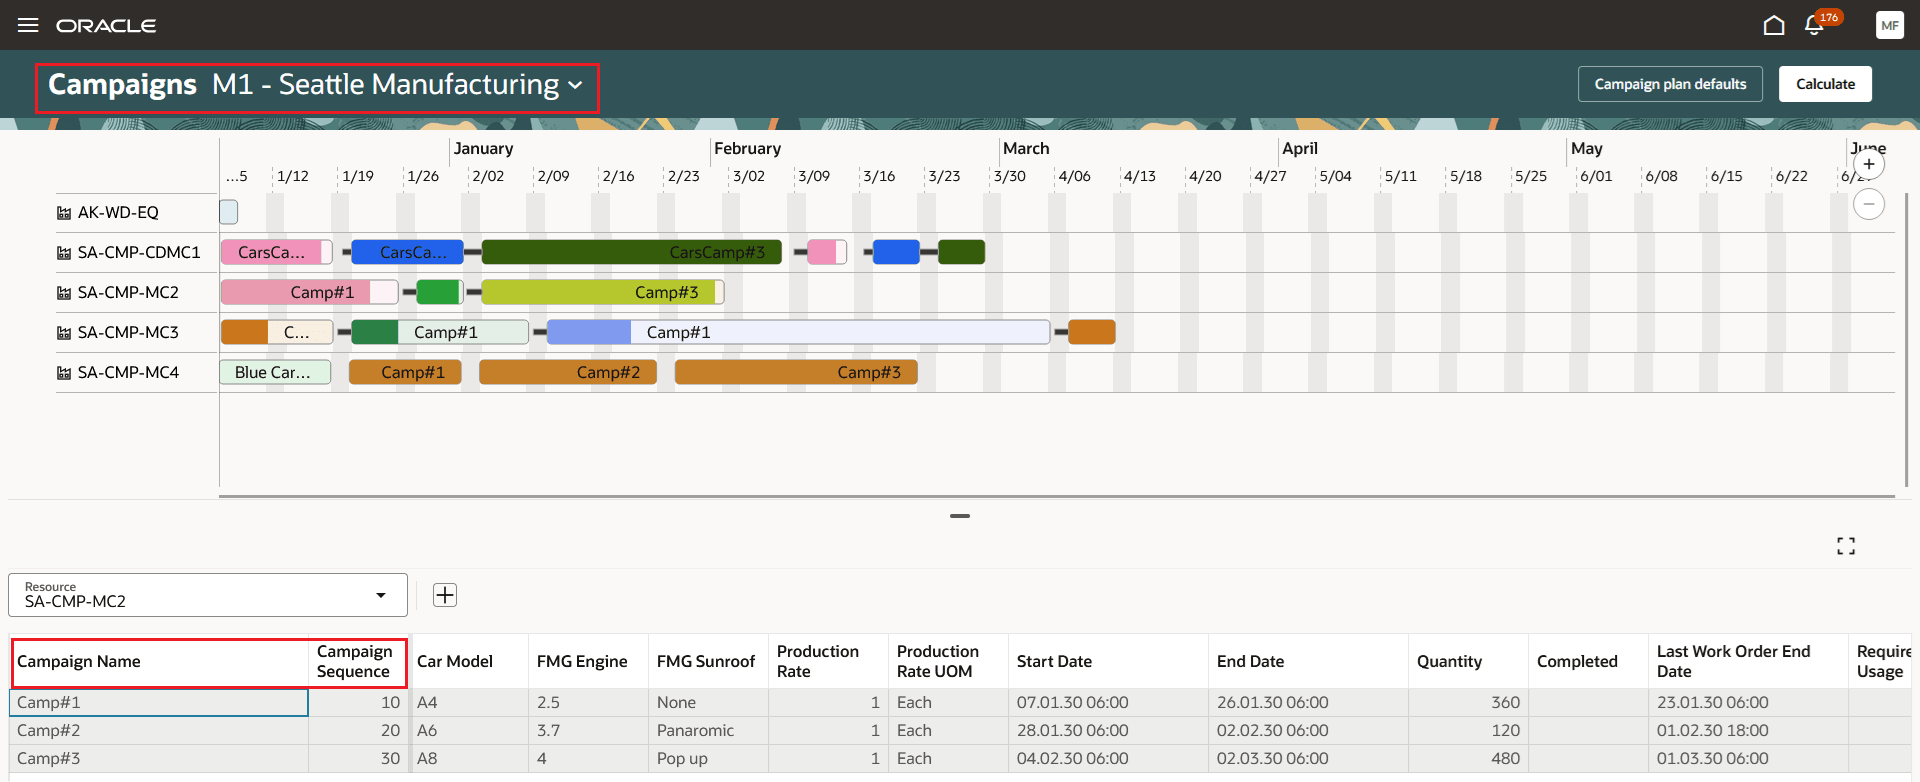Screen dimensions: 1920x782
Task: Select SA-CMP-CDMC1 resource row label
Action: [139, 253]
